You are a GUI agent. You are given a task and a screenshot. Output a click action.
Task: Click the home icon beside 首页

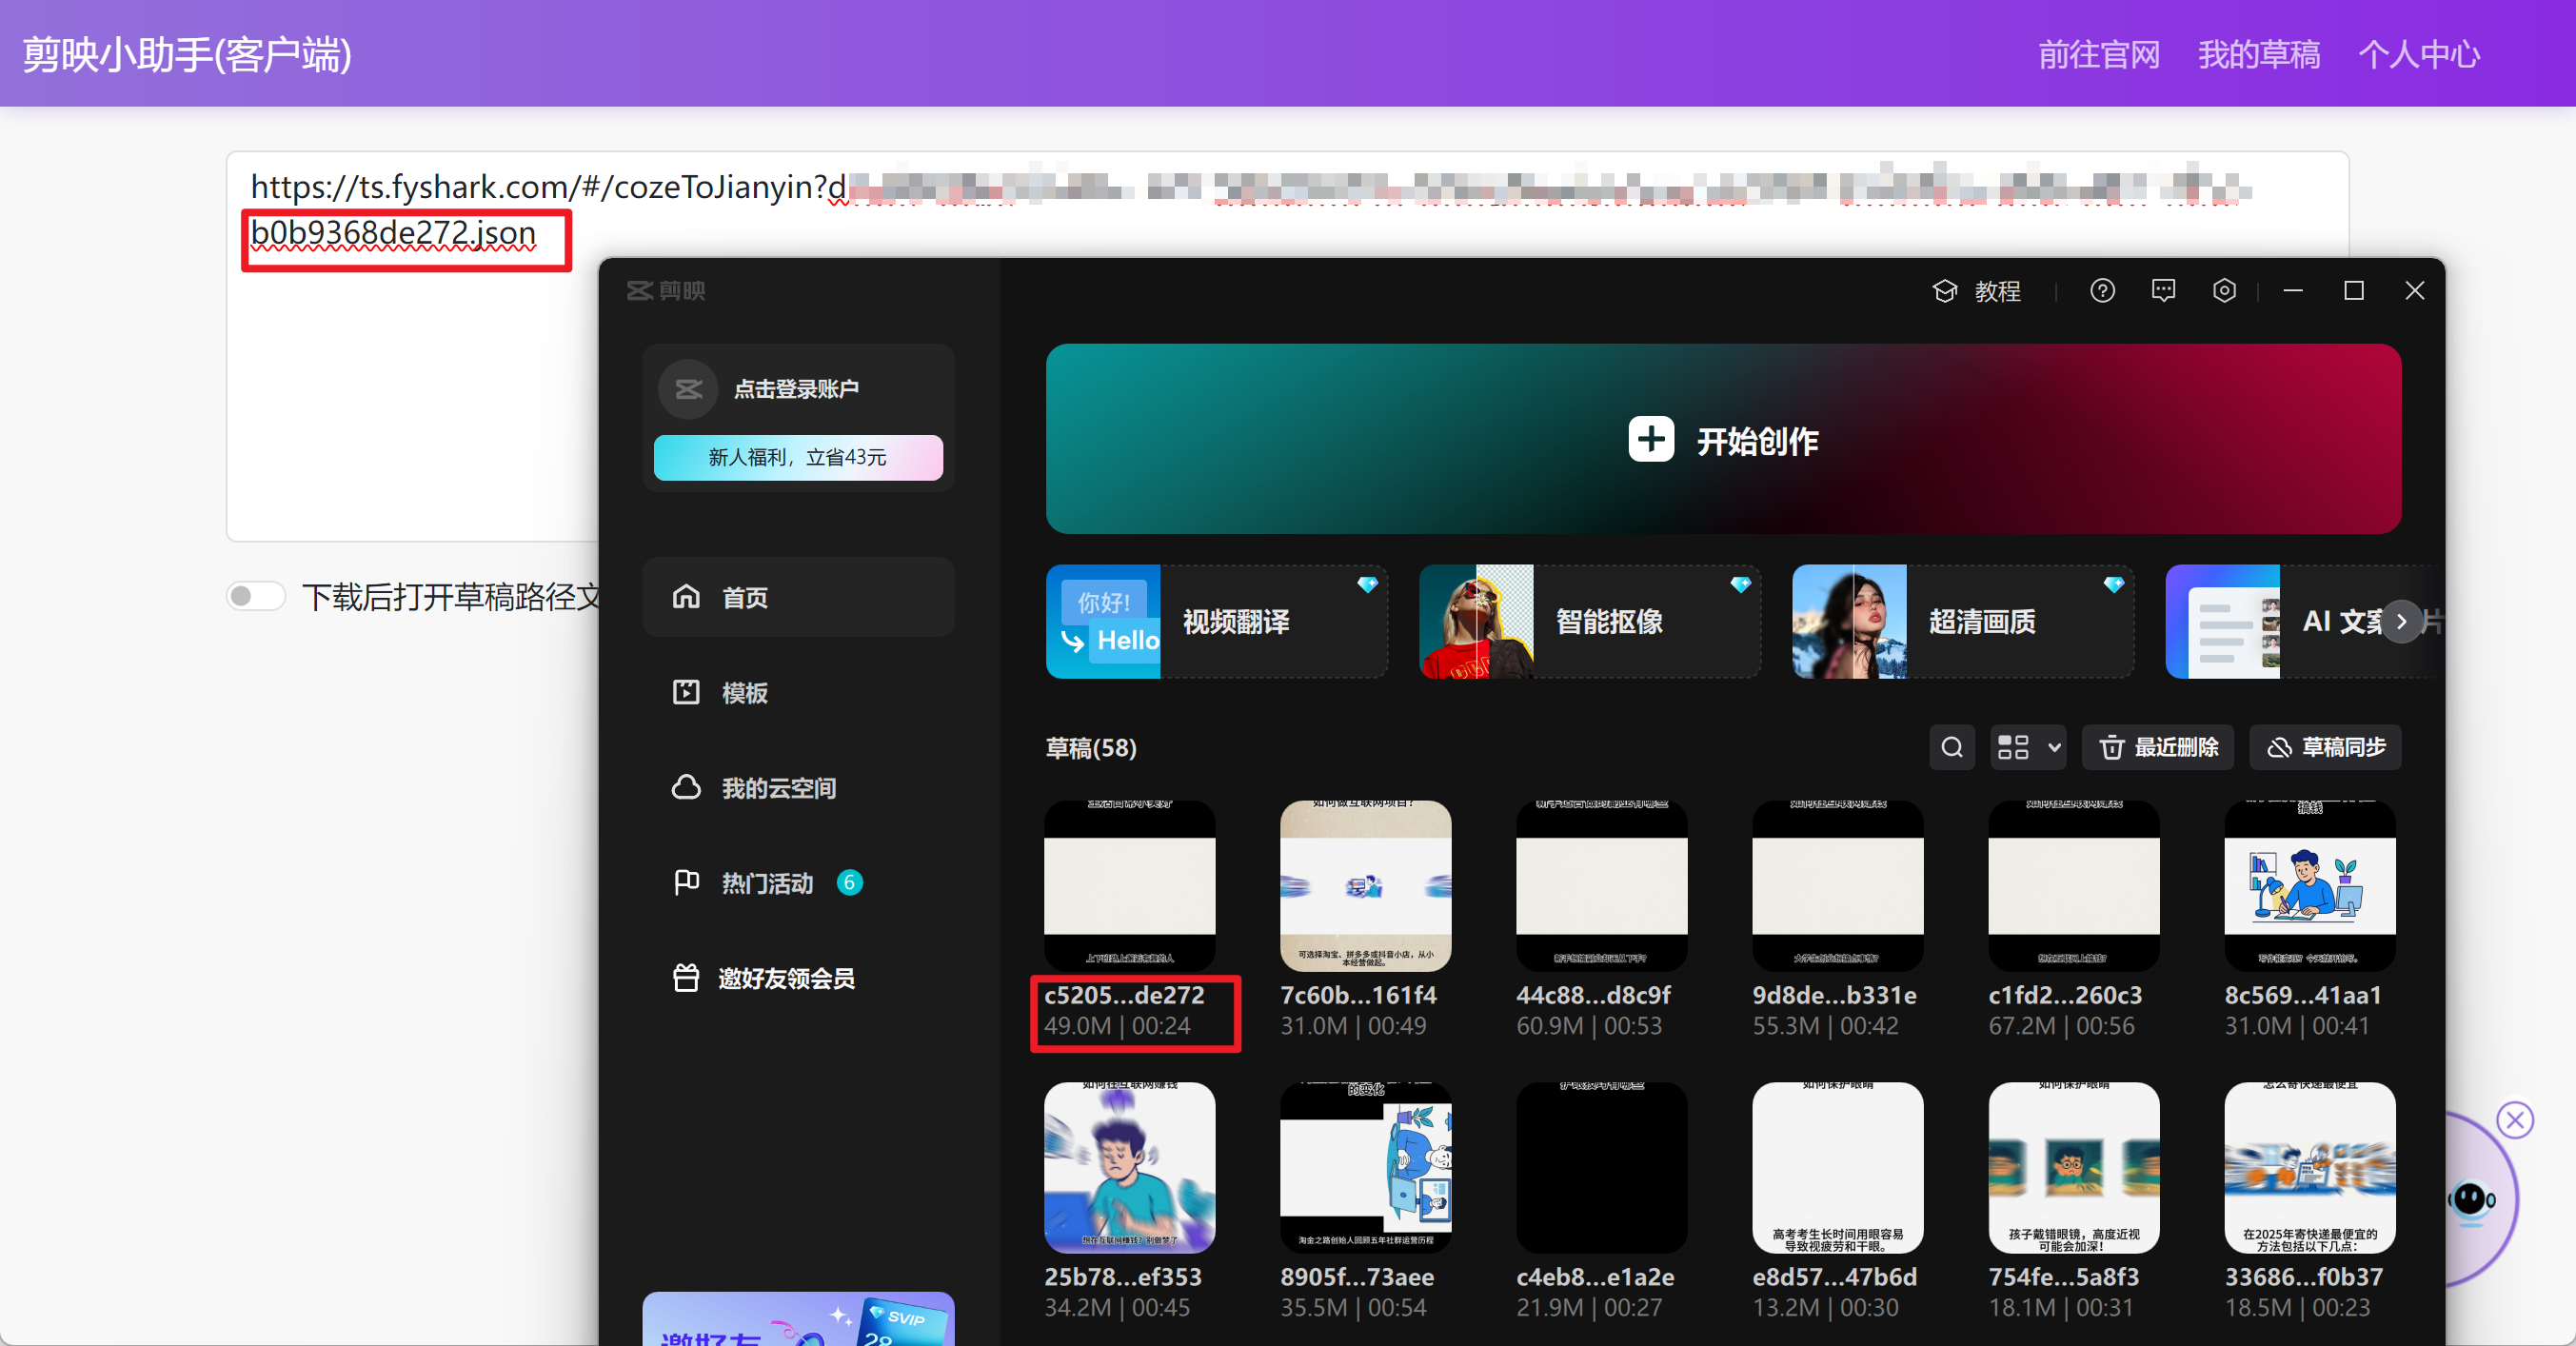click(x=686, y=597)
